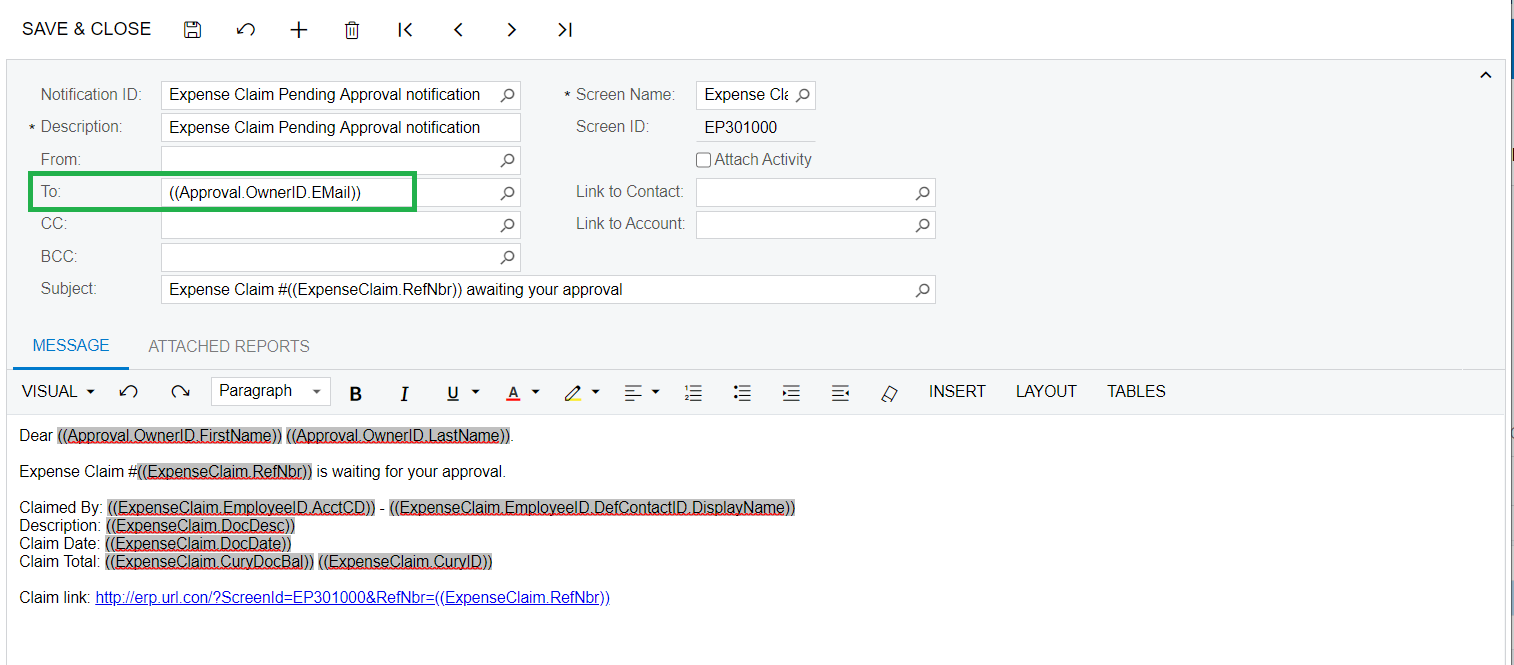Delete record with trash icon
The height and width of the screenshot is (665, 1514).
coord(352,30)
